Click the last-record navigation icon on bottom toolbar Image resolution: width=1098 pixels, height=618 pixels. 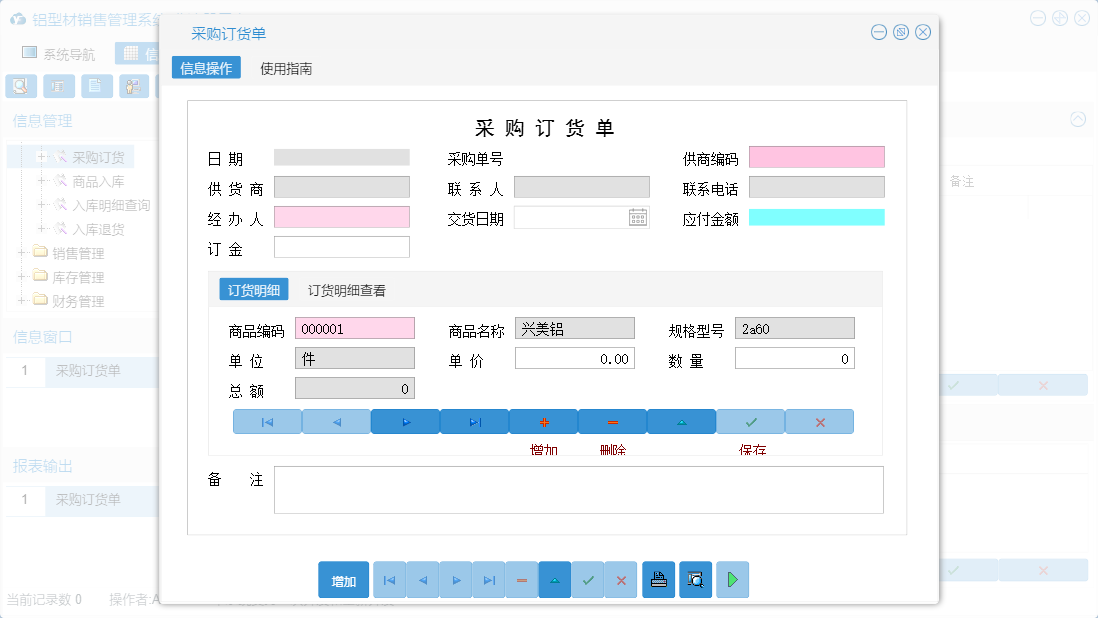point(488,580)
